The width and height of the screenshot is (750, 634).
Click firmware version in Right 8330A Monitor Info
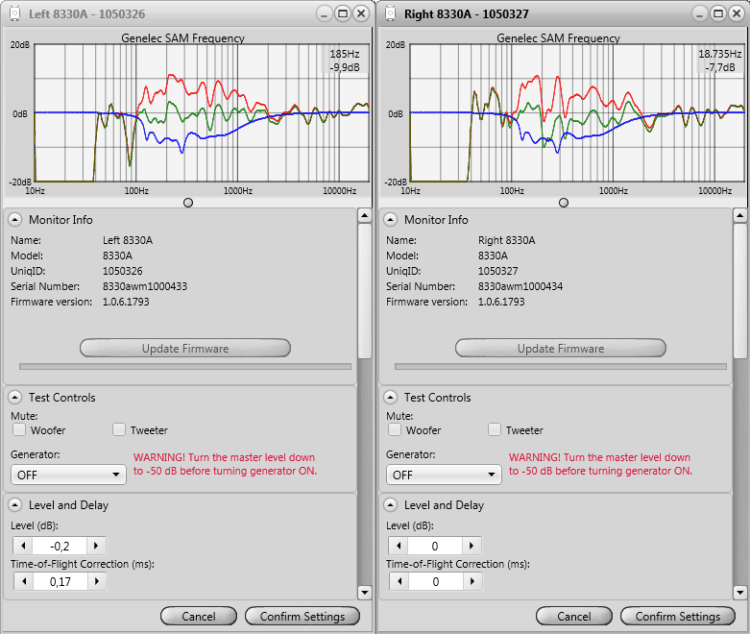(501, 301)
